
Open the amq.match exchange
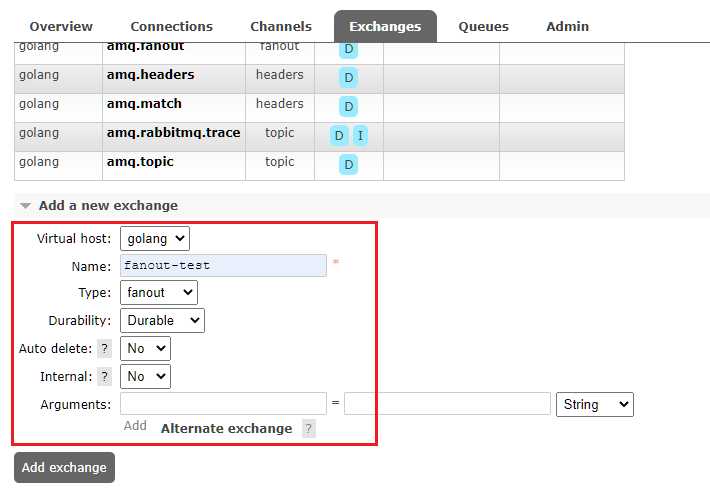[144, 104]
